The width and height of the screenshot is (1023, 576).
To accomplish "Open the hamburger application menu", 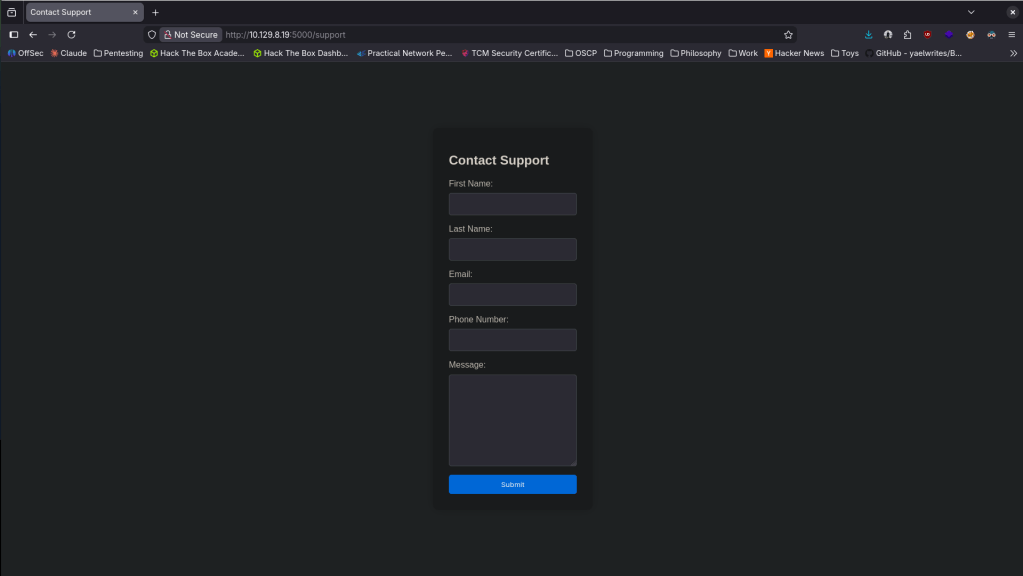I will pos(1012,34).
